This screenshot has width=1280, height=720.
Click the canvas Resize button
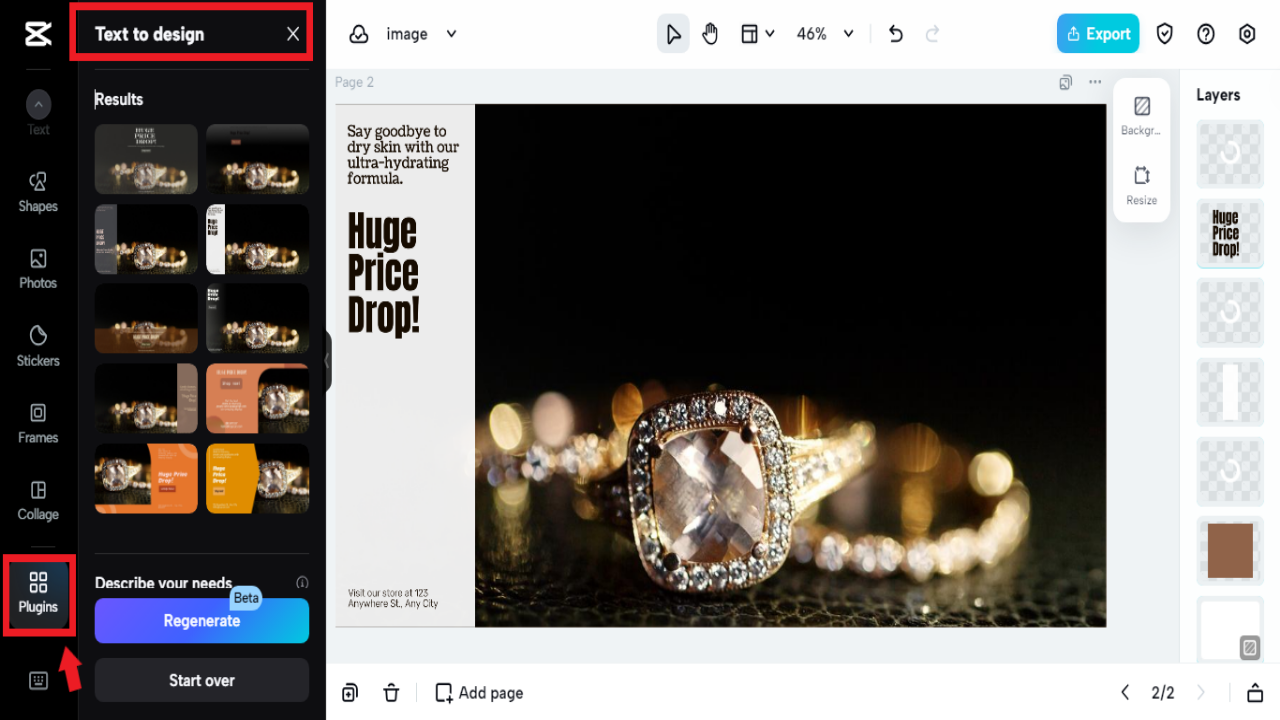click(1141, 185)
